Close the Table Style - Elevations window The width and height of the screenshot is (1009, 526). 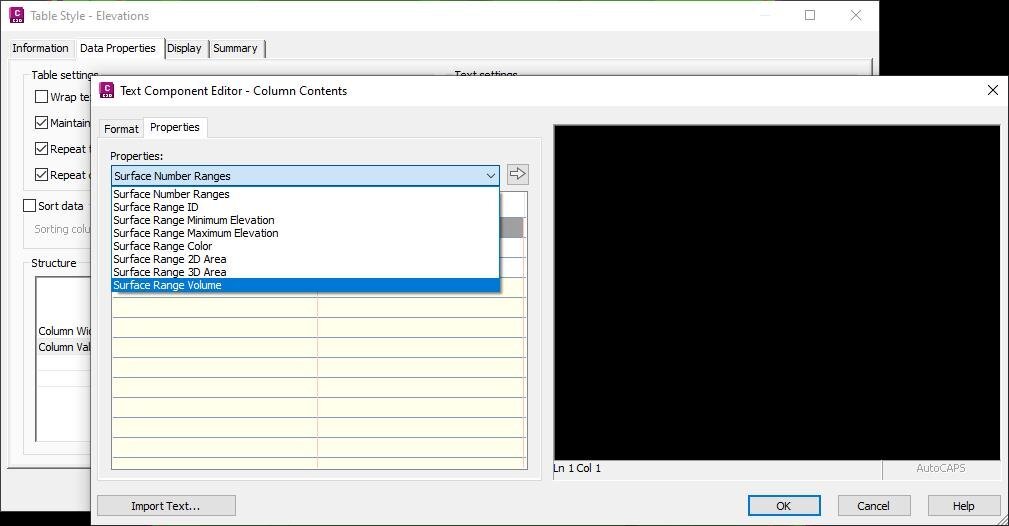856,15
